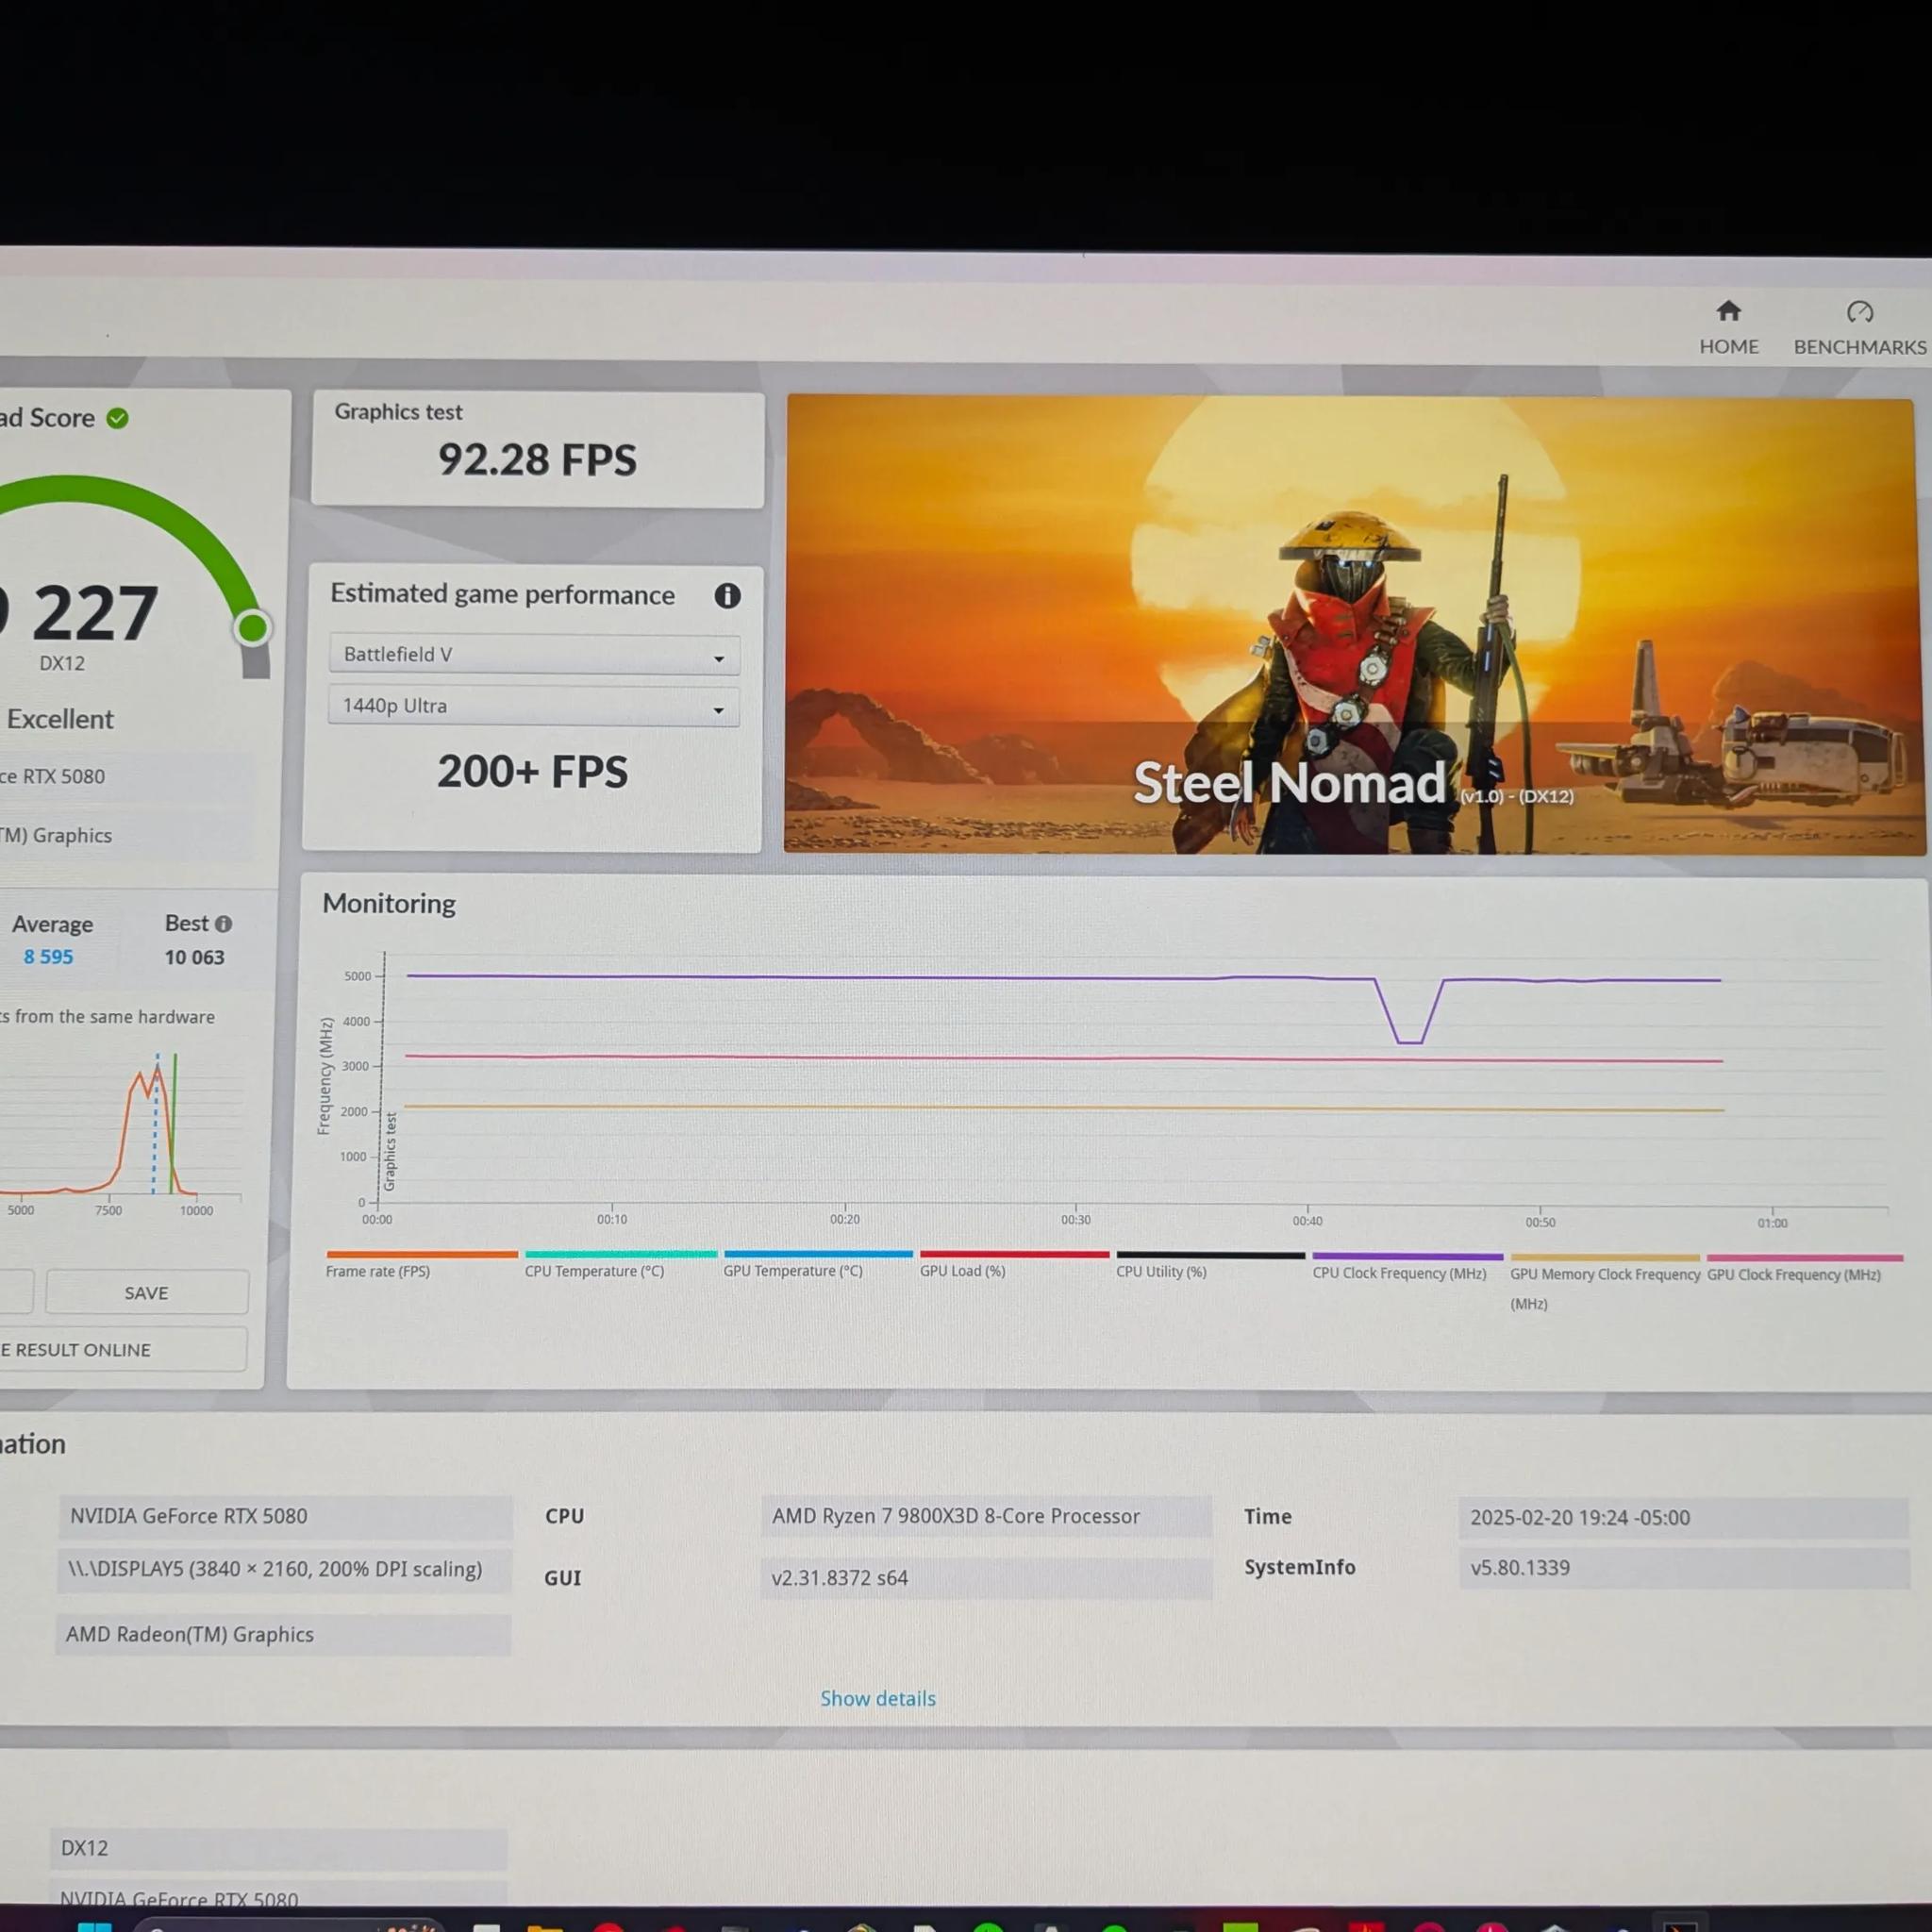This screenshot has height=1932, width=1932.
Task: Toggle the GPU Temperature legend item
Action: click(817, 1264)
